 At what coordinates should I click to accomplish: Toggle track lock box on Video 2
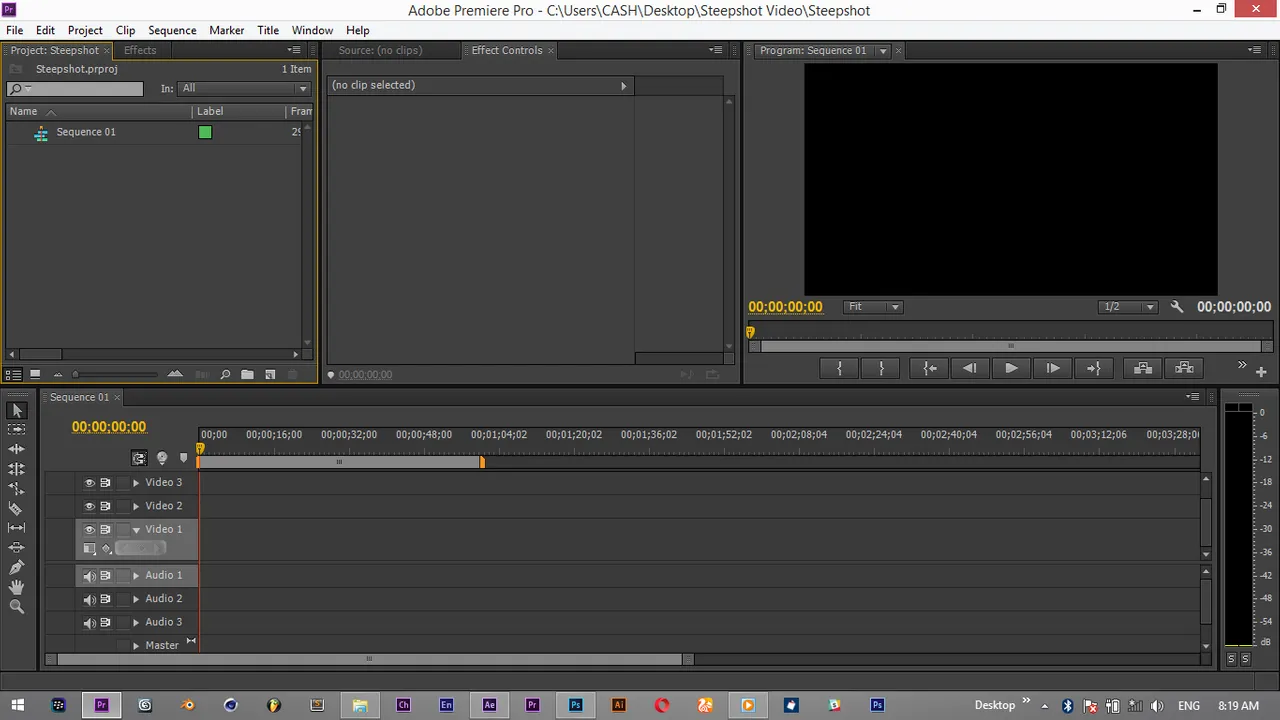coord(123,506)
